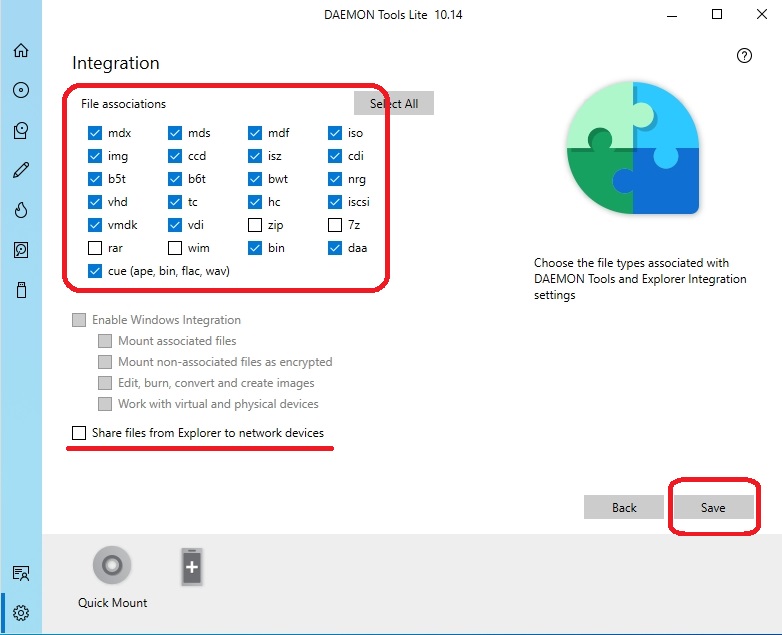Image resolution: width=782 pixels, height=635 pixels.
Task: Uncheck the bin file association
Action: (255, 248)
